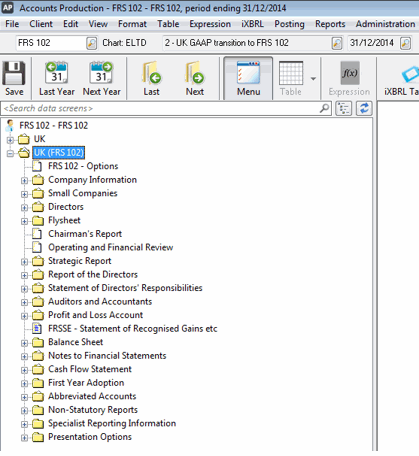Image resolution: width=419 pixels, height=456 pixels.
Task: Open the Expression menu
Action: pyautogui.click(x=210, y=24)
